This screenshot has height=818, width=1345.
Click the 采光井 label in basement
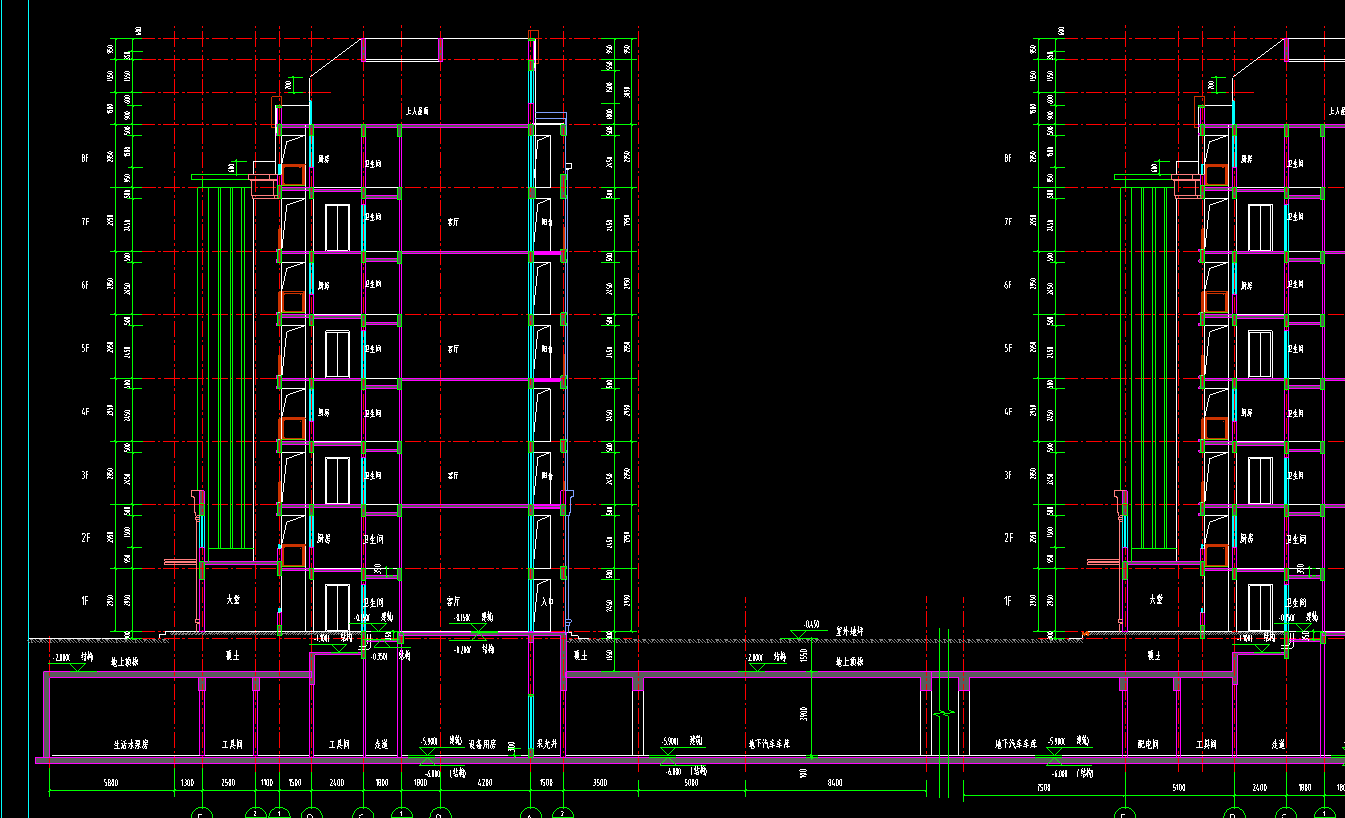pos(546,744)
